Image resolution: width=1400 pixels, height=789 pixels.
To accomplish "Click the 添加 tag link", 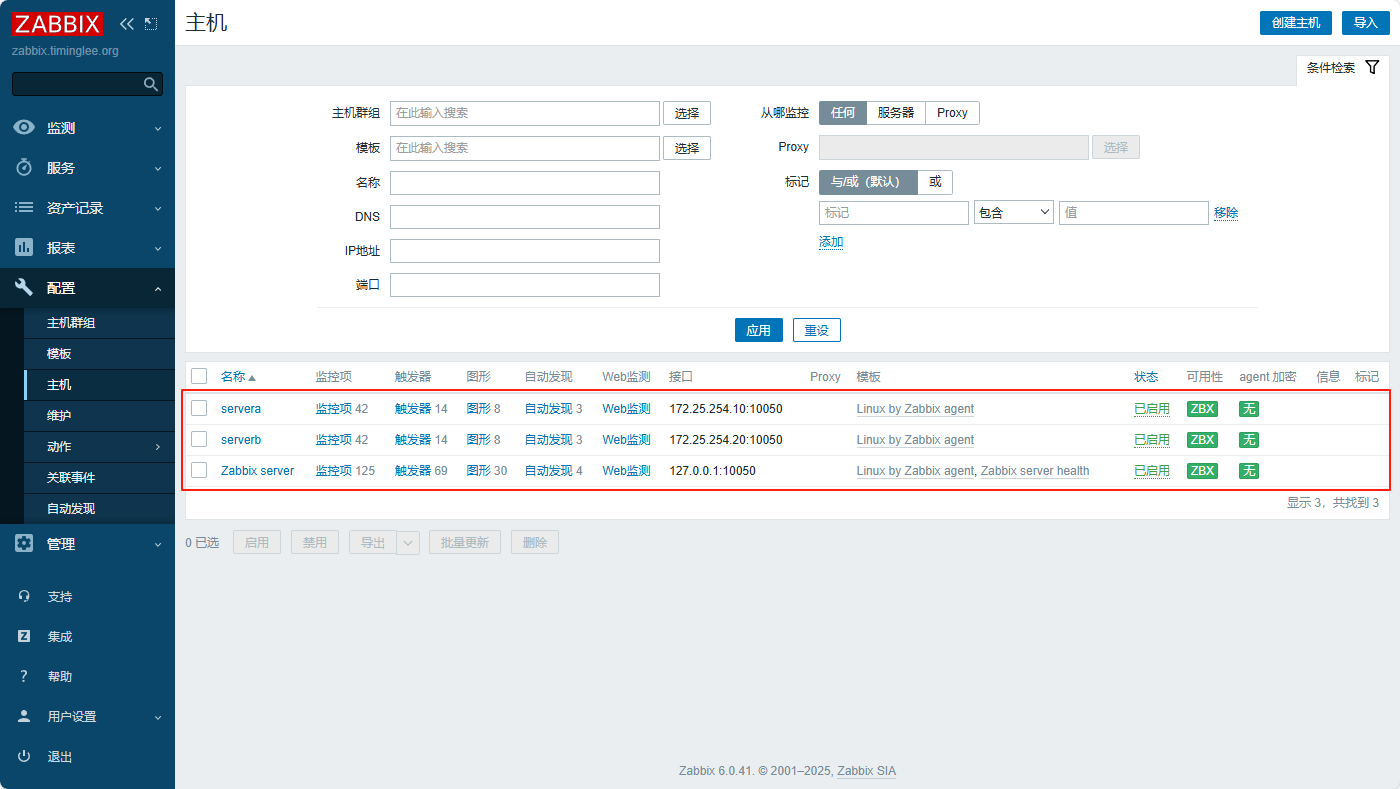I will tap(831, 242).
